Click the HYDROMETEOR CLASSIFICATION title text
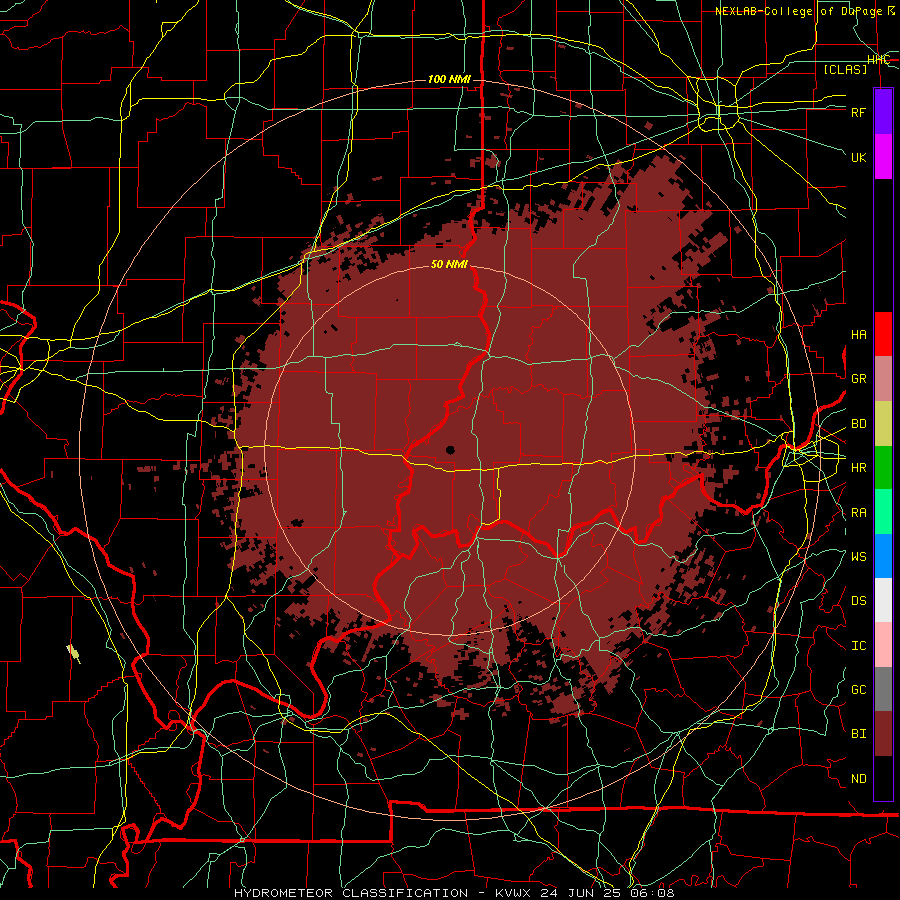The width and height of the screenshot is (900, 900). click(x=351, y=893)
